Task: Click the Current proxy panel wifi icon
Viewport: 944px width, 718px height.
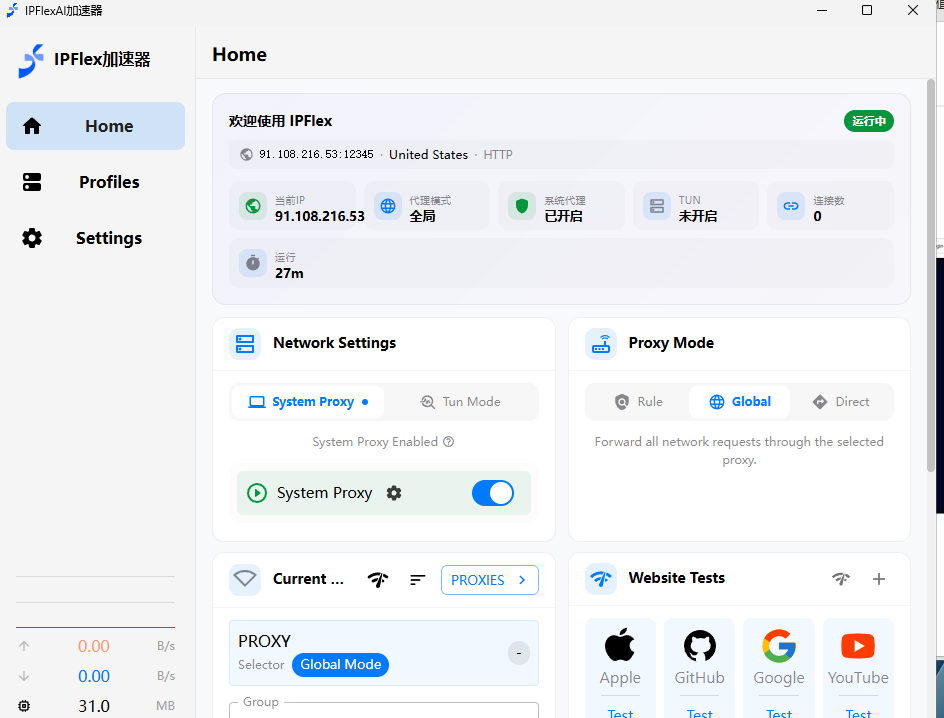Action: point(245,580)
